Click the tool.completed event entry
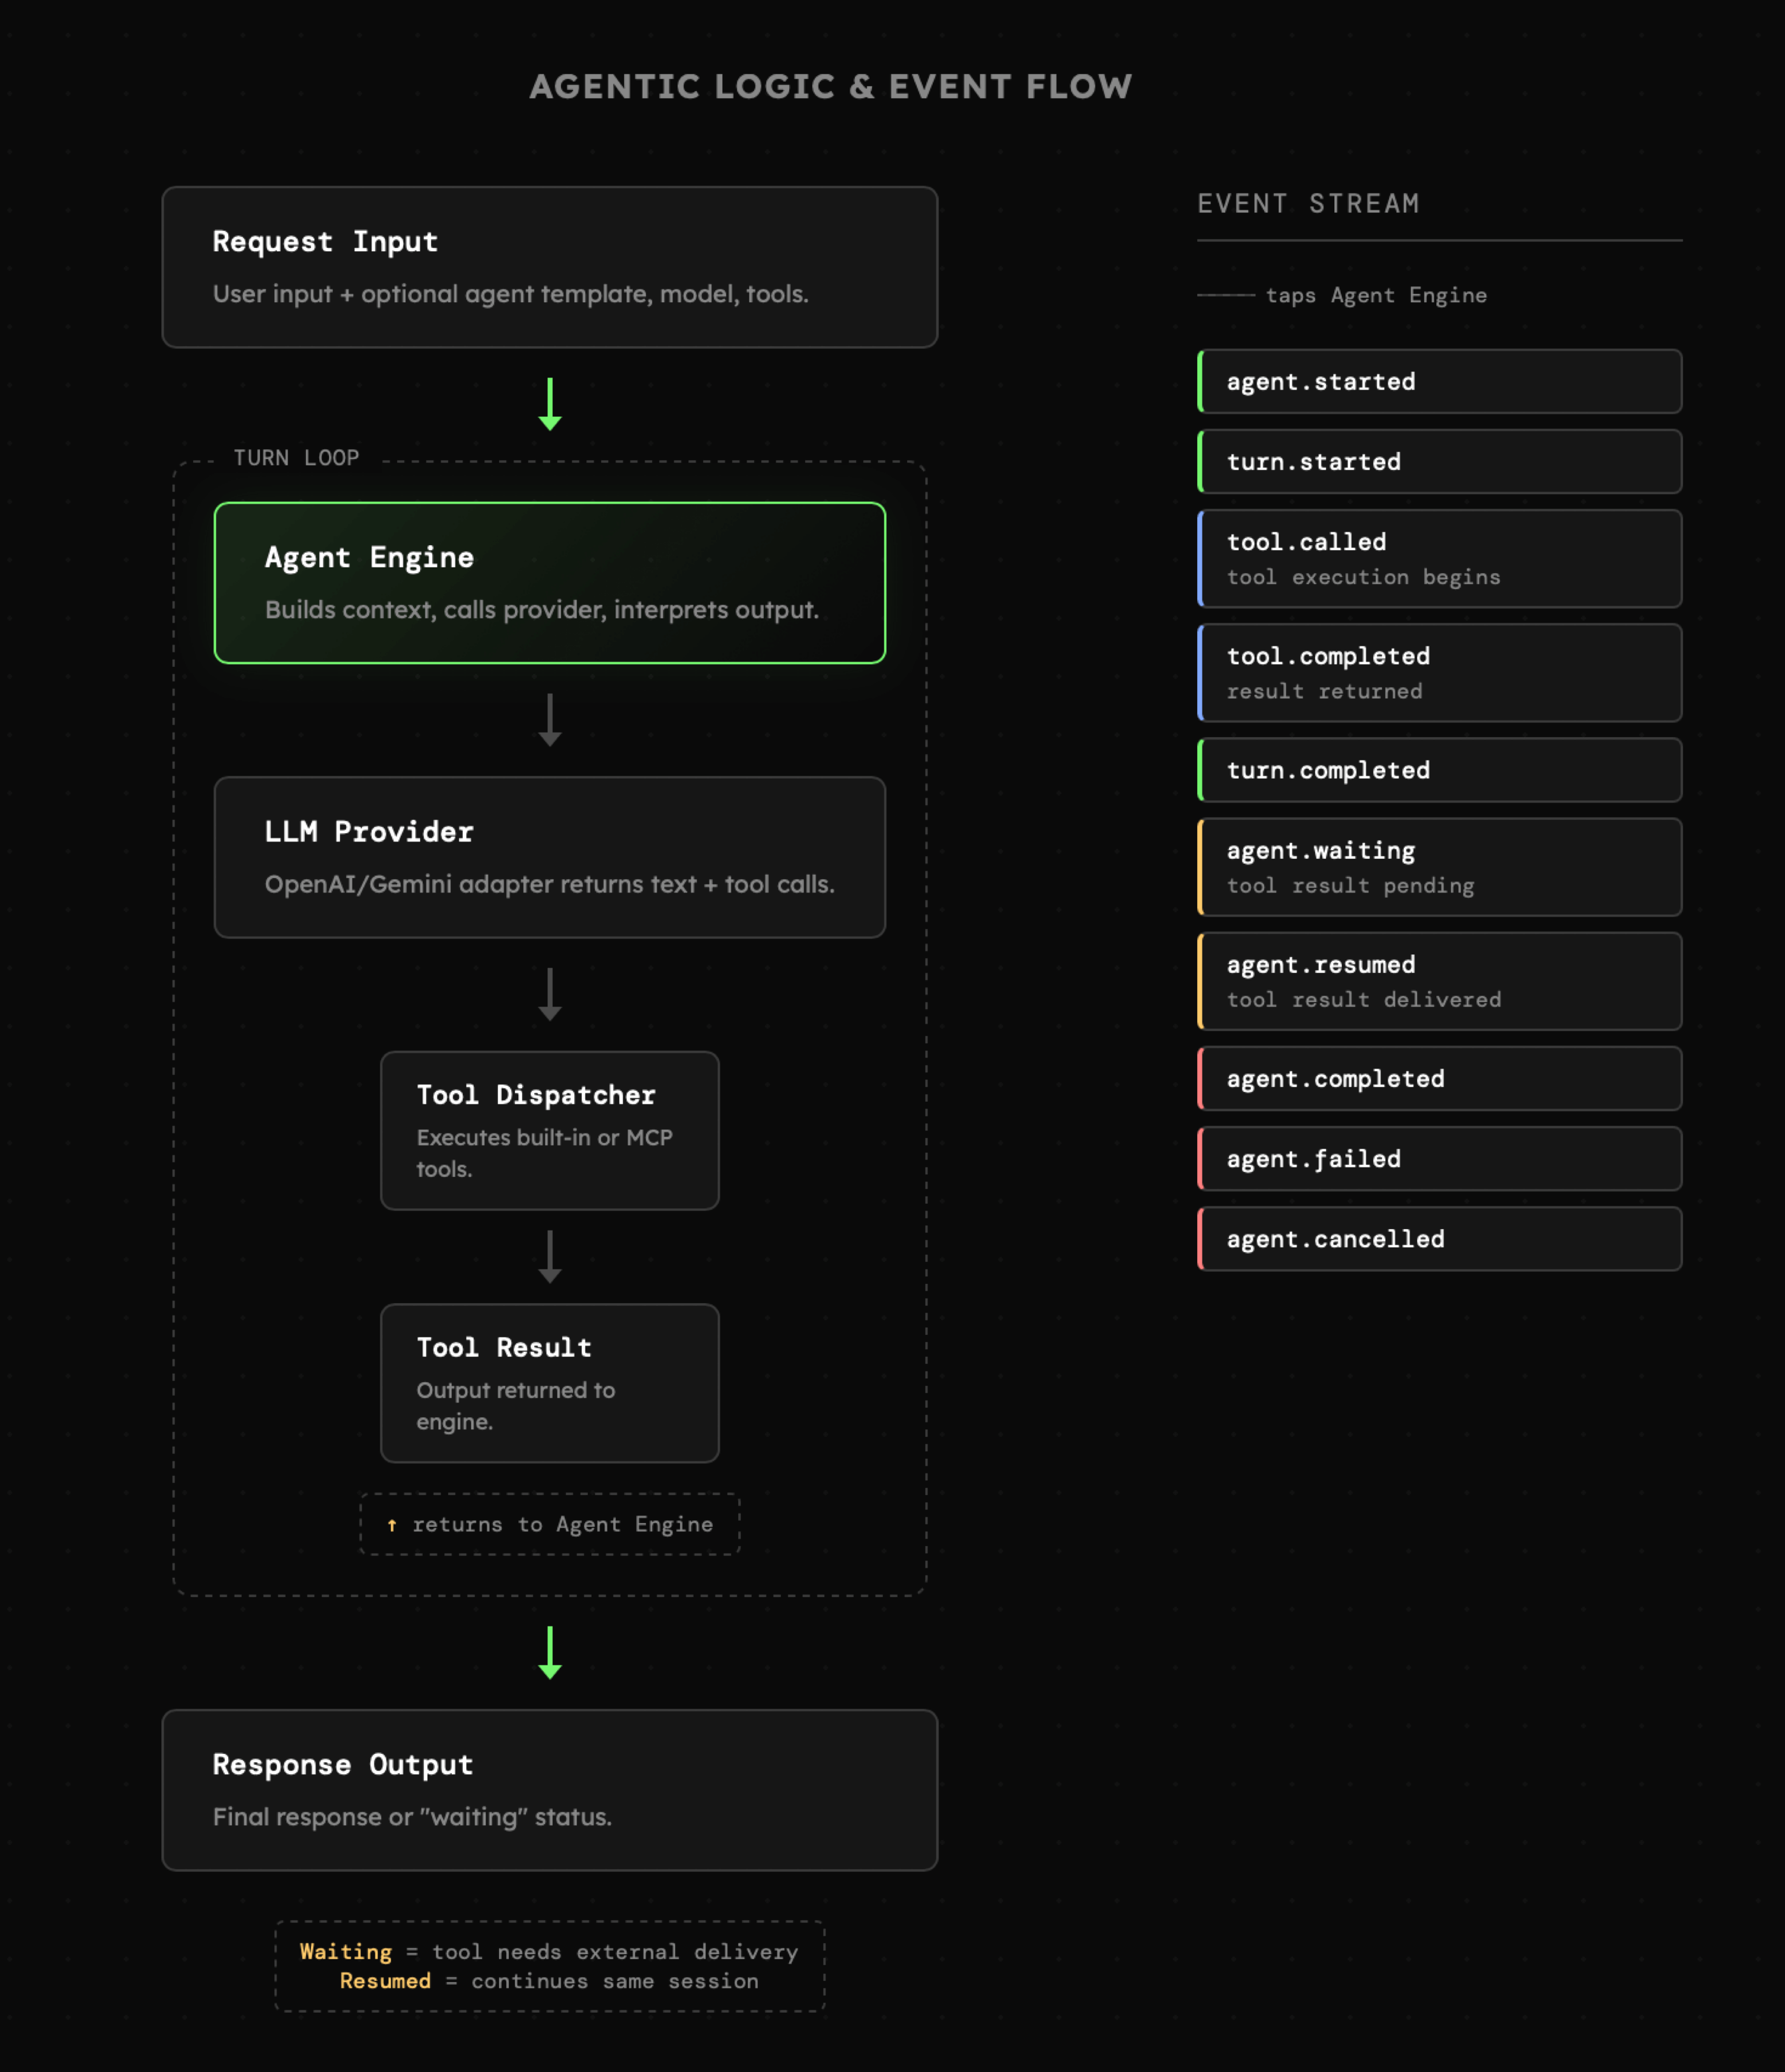Viewport: 1785px width, 2072px height. pos(1439,672)
